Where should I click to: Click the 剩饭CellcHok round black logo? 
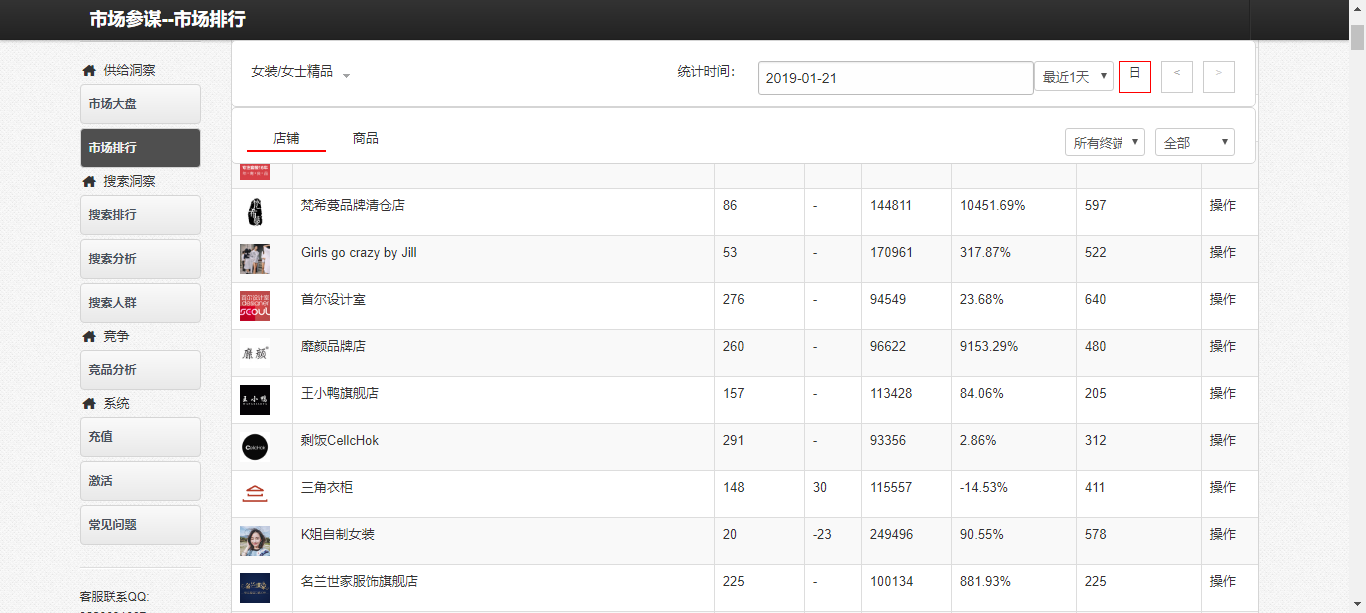click(255, 447)
